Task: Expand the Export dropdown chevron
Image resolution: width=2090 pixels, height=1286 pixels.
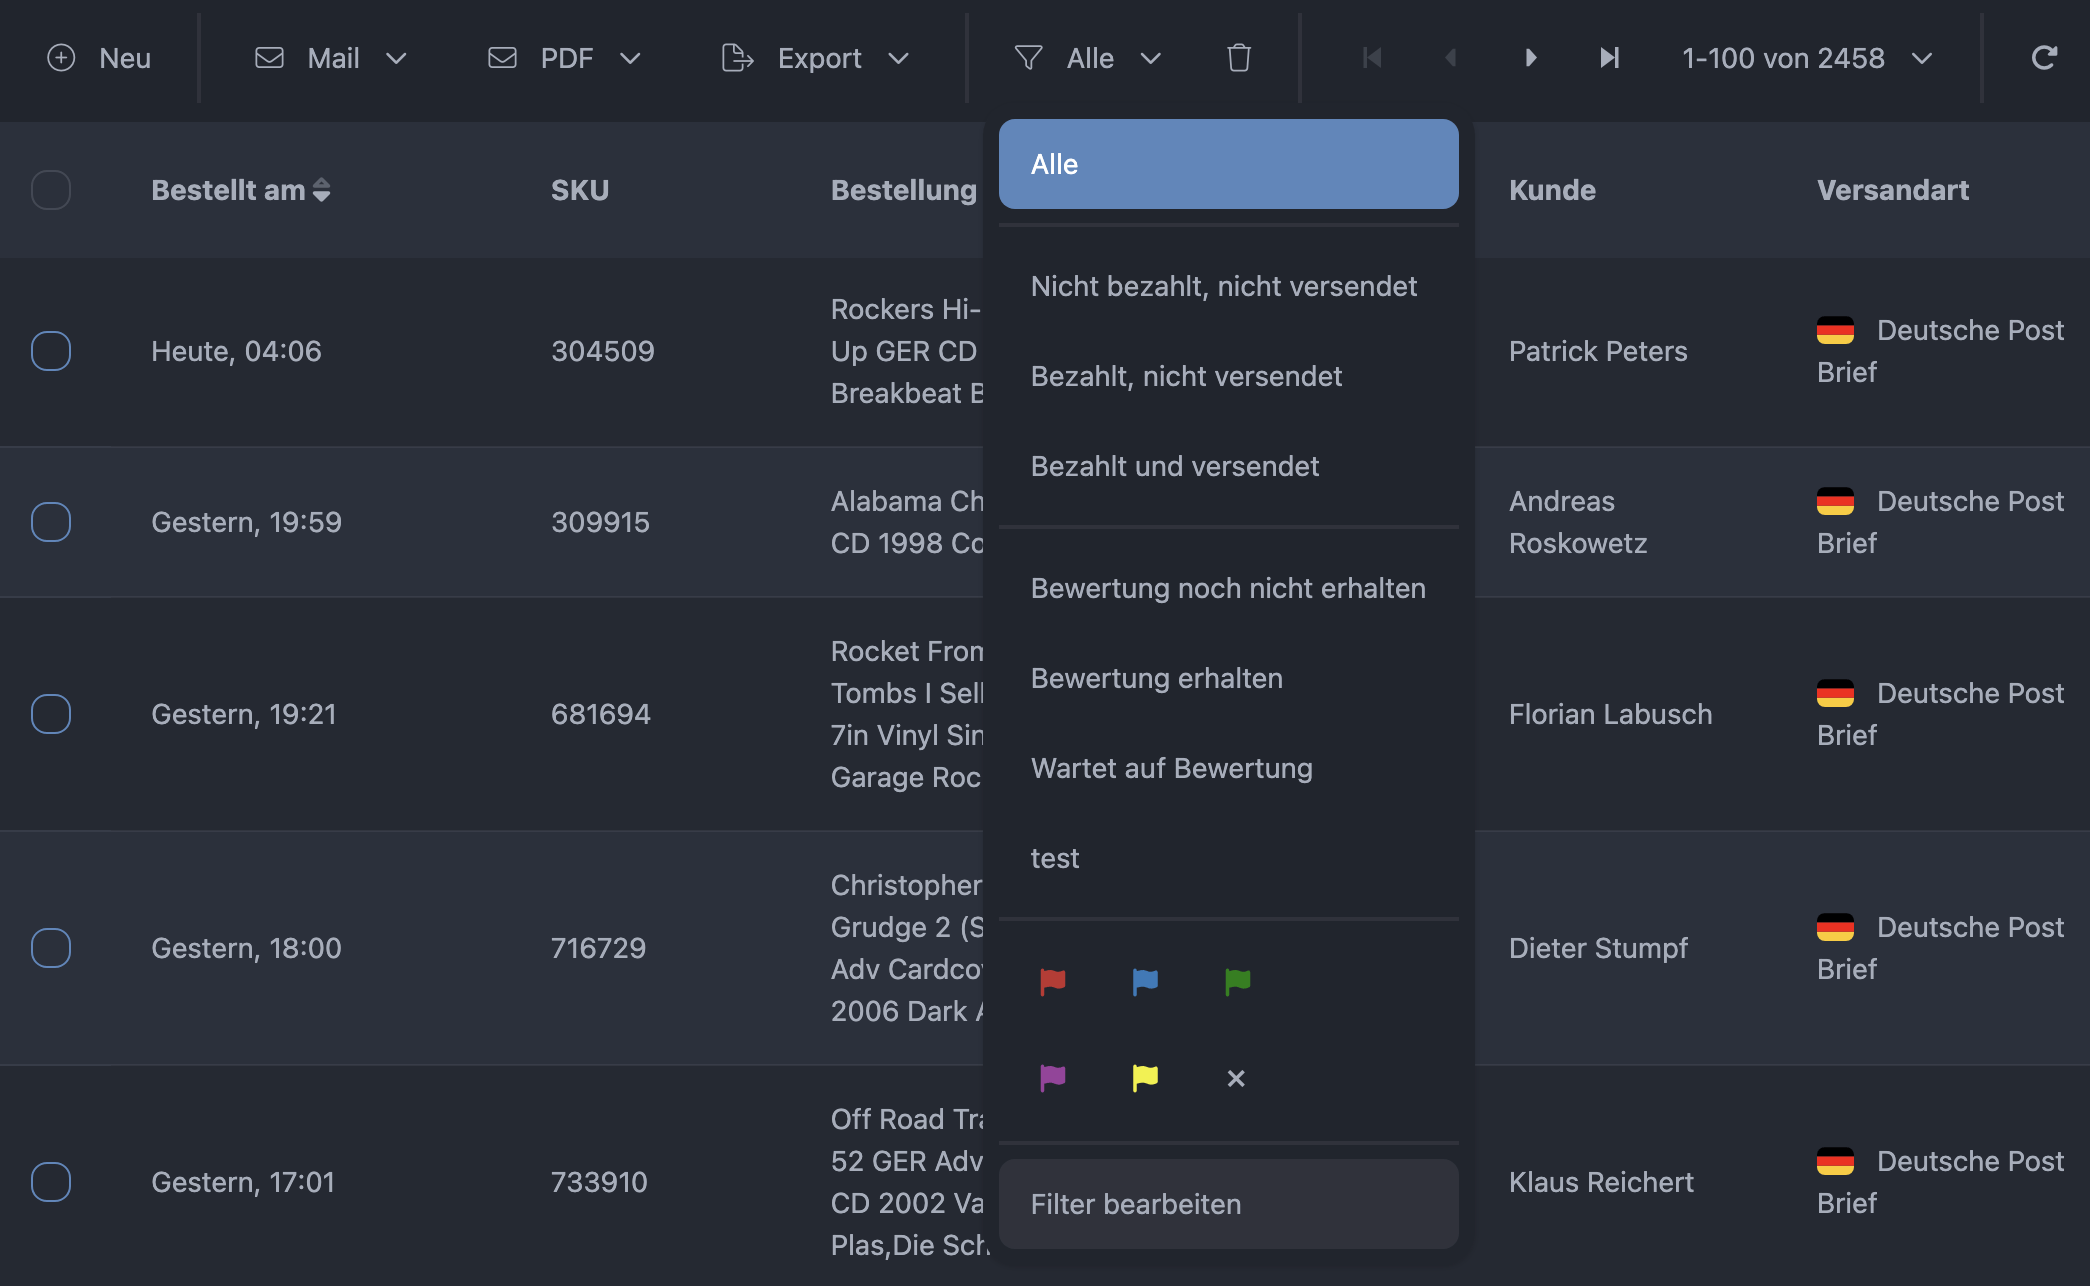Action: pyautogui.click(x=899, y=58)
